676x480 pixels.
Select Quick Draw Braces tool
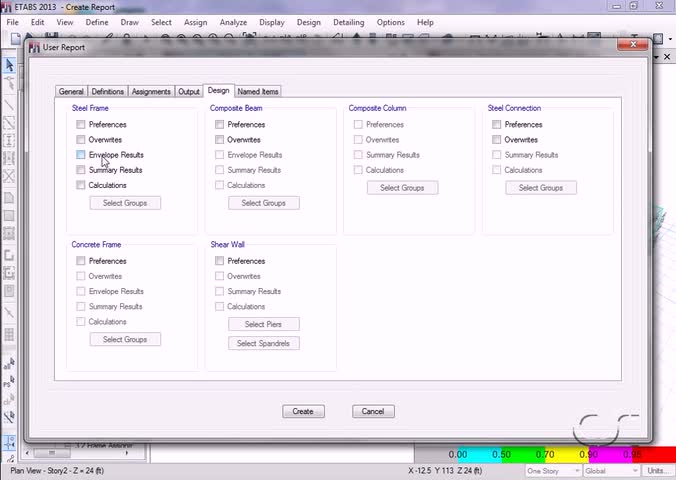click(9, 176)
